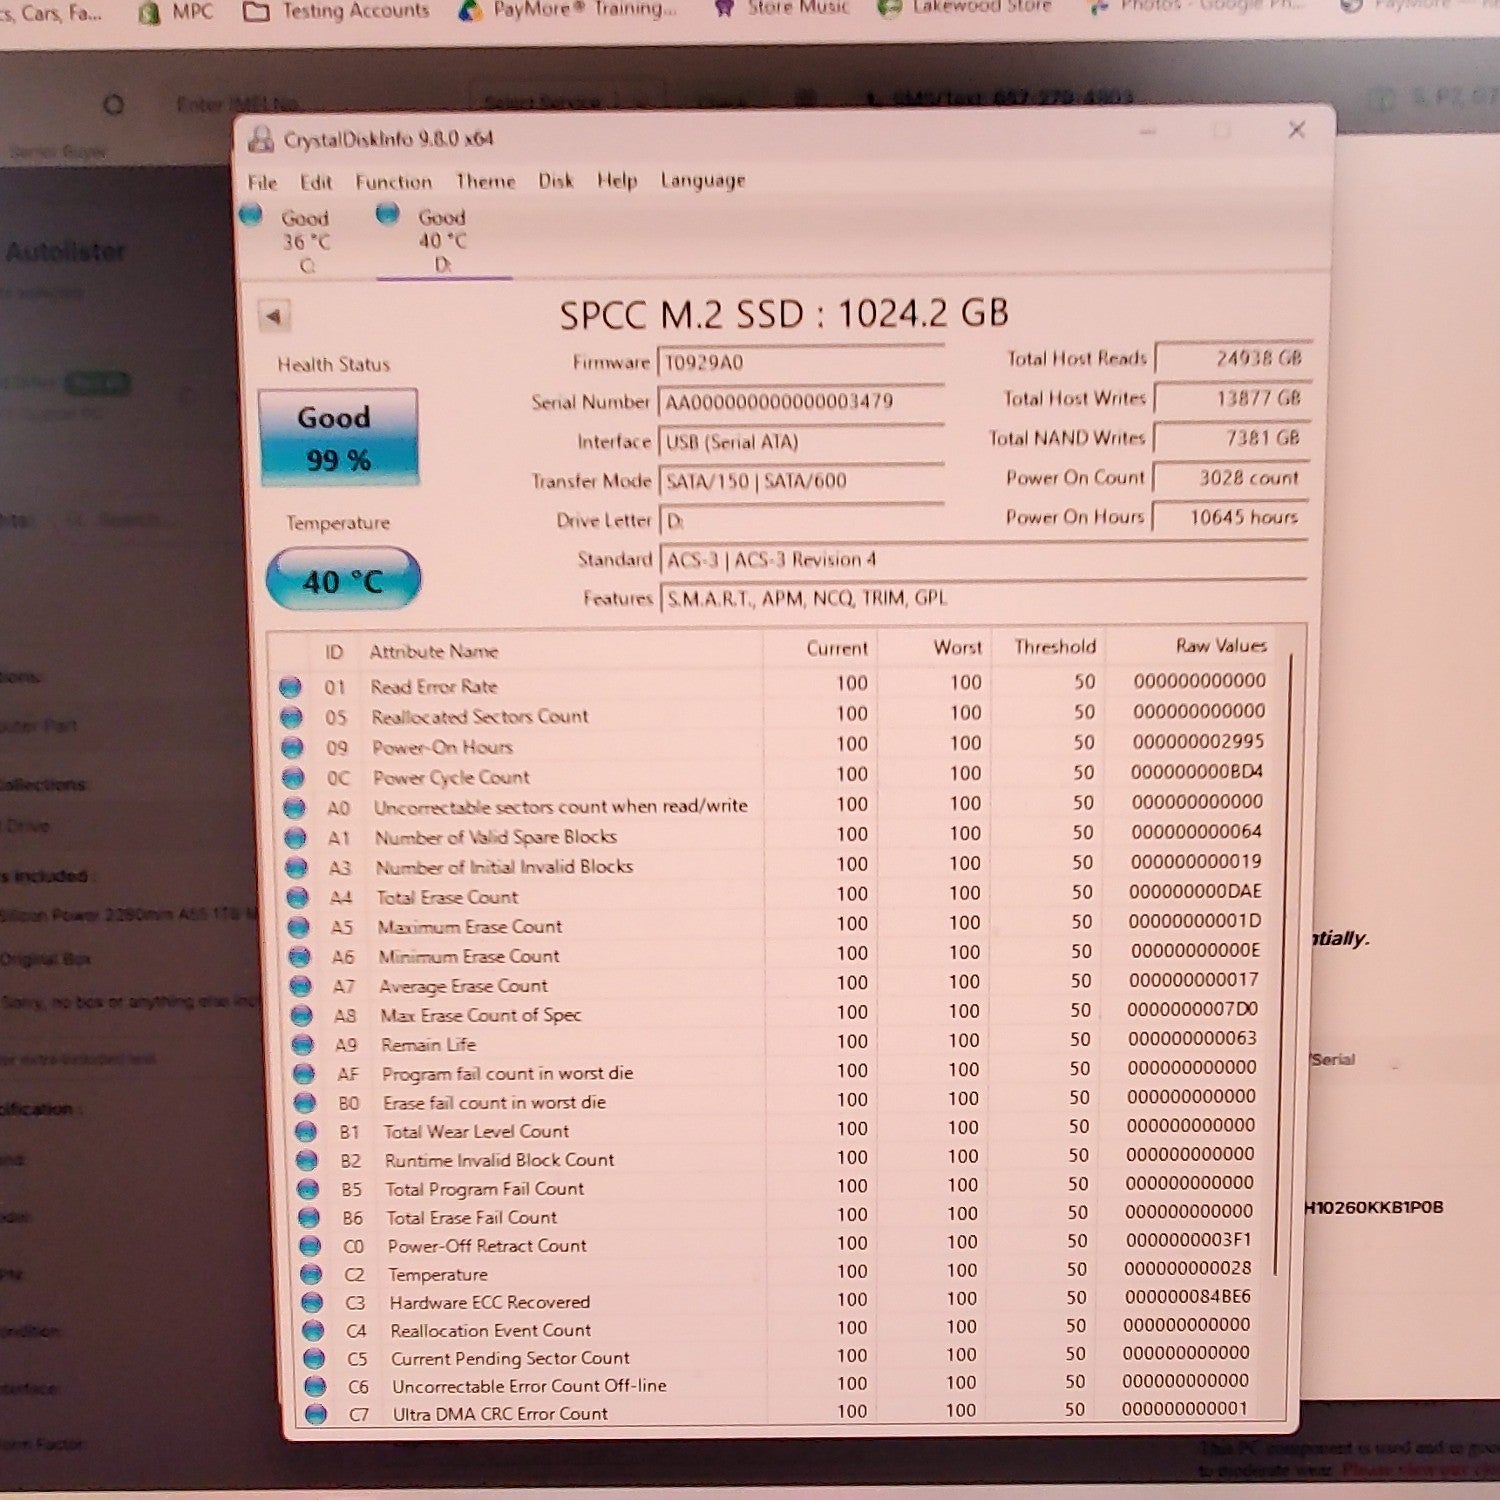The image size is (1500, 1500).
Task: Click the Serial Number field
Action: click(801, 402)
